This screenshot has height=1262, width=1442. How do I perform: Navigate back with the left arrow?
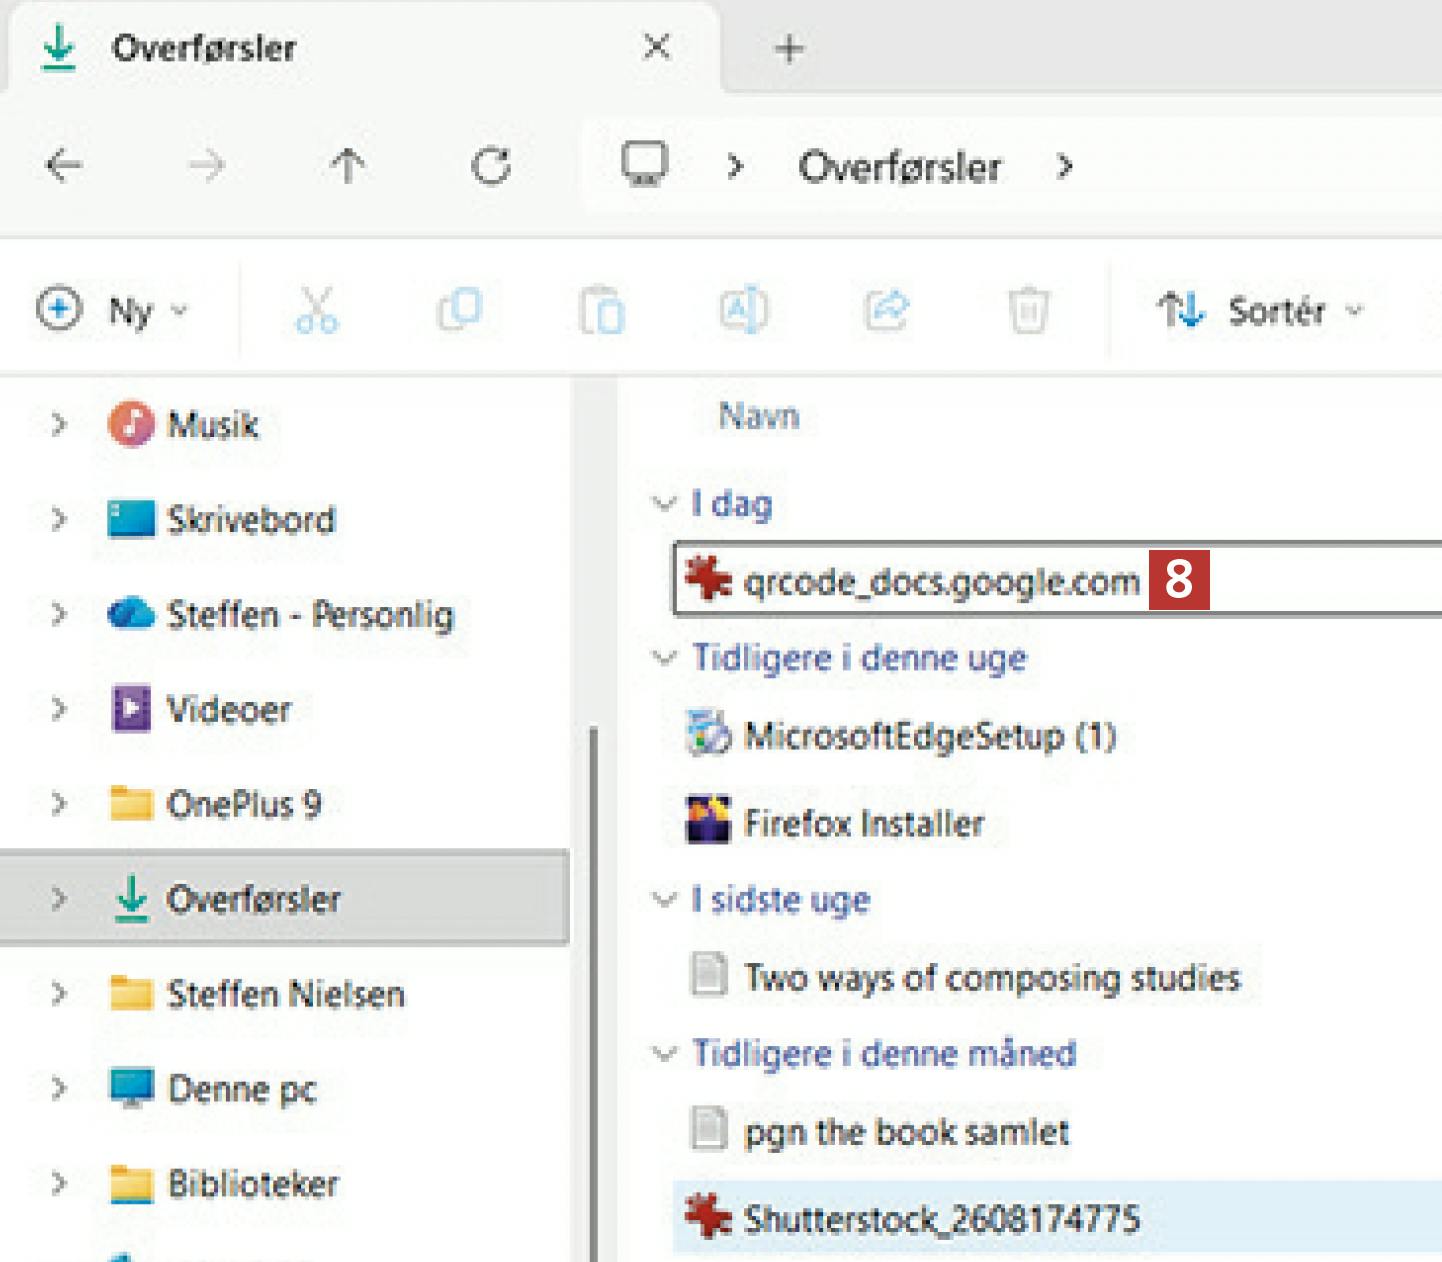[64, 166]
